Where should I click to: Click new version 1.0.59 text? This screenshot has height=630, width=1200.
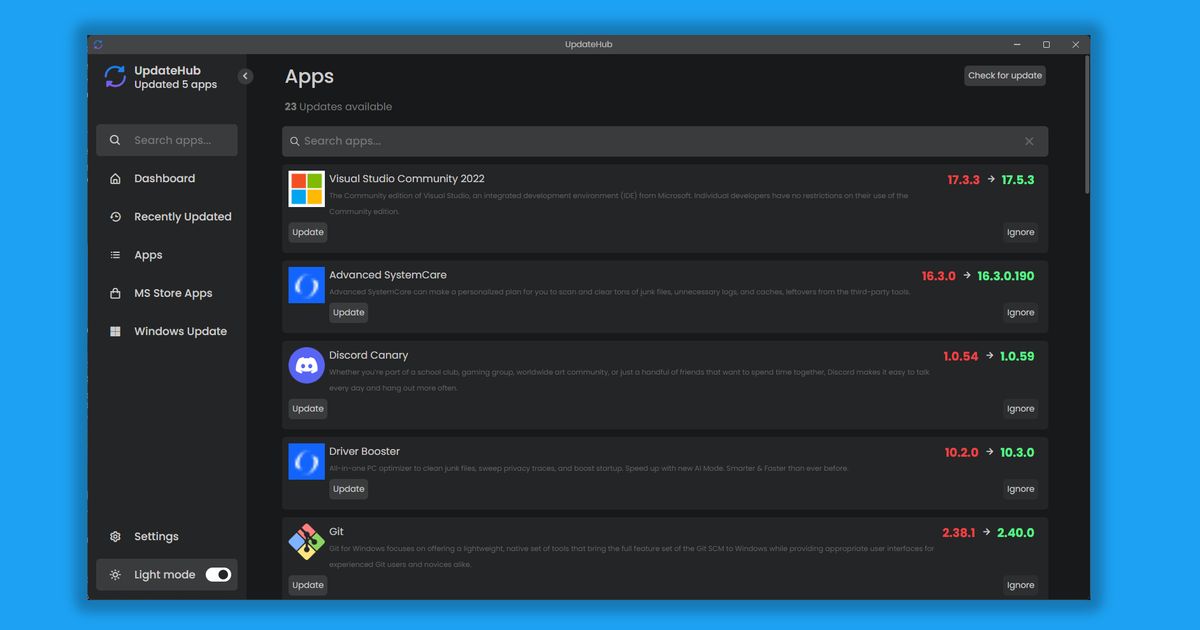[x=1017, y=356]
